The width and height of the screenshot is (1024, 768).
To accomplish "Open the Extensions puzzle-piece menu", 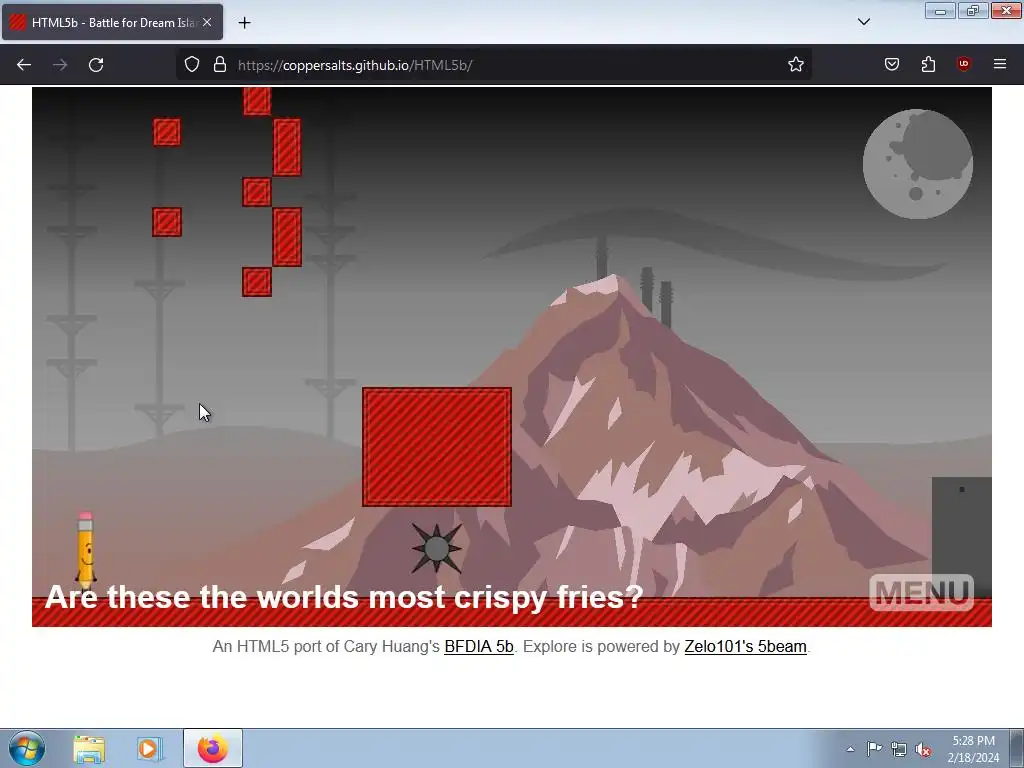I will point(928,64).
